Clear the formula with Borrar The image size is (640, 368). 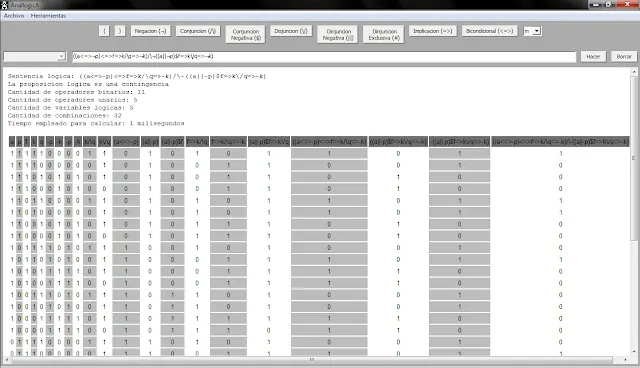click(624, 57)
